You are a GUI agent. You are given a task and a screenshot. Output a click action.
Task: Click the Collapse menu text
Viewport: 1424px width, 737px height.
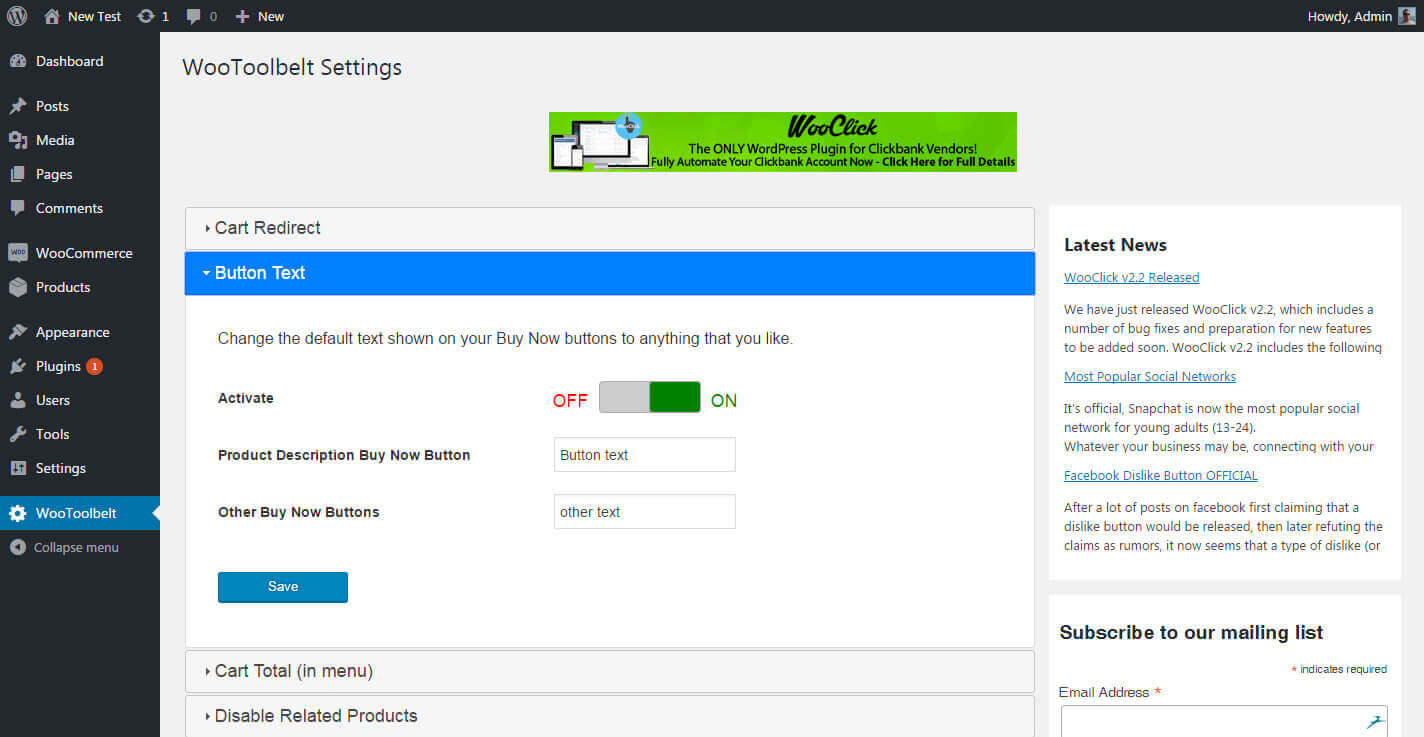coord(76,547)
